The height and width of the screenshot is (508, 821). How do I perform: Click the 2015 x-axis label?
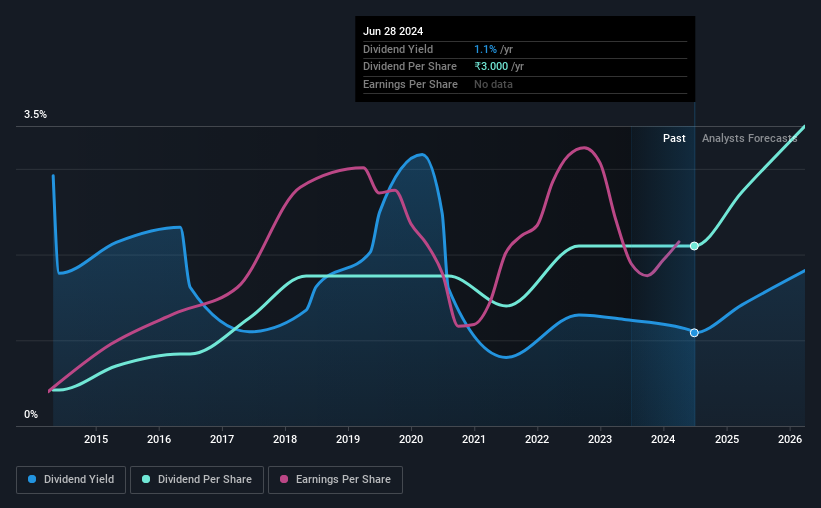pyautogui.click(x=96, y=439)
